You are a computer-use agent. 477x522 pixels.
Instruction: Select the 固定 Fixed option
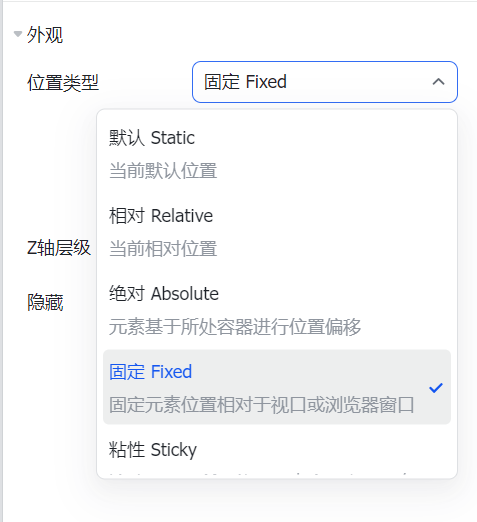(x=150, y=372)
